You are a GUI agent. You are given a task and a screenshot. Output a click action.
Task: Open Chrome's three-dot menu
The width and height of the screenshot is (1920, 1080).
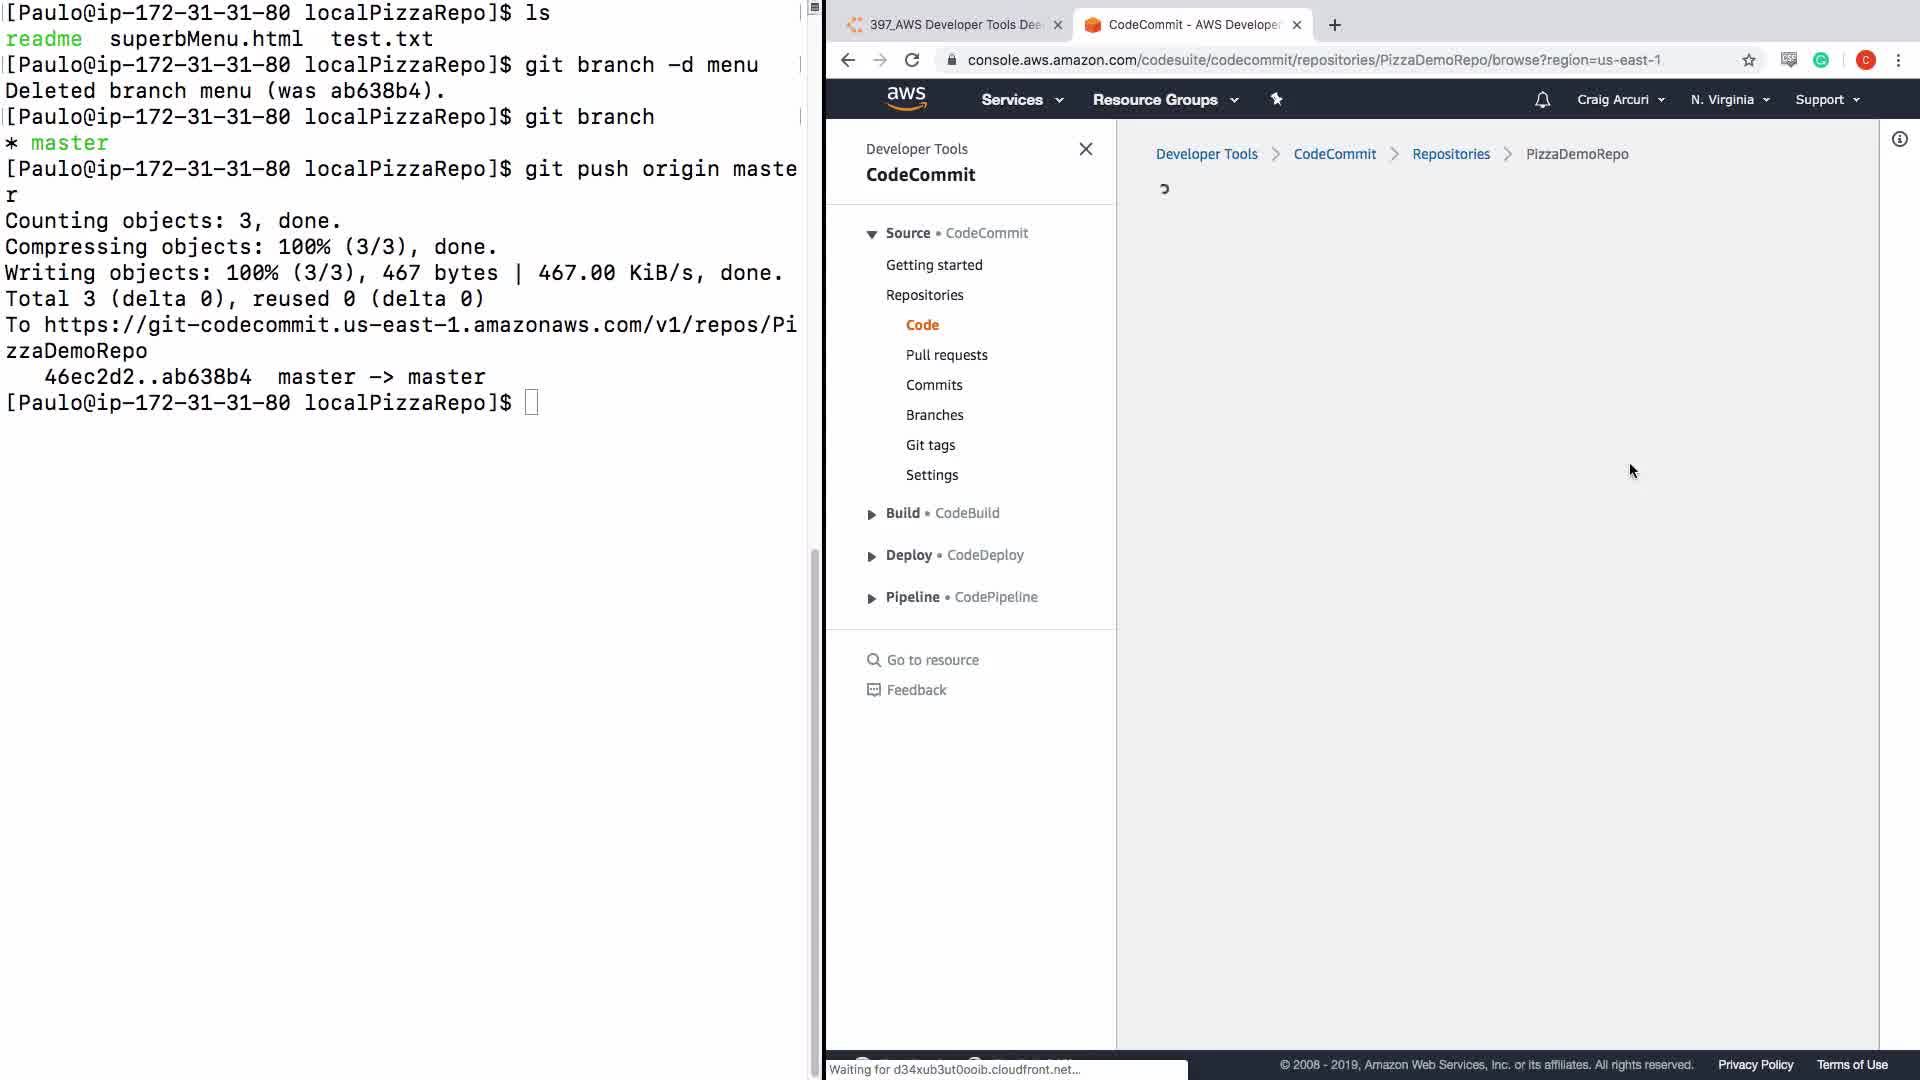coord(1898,60)
